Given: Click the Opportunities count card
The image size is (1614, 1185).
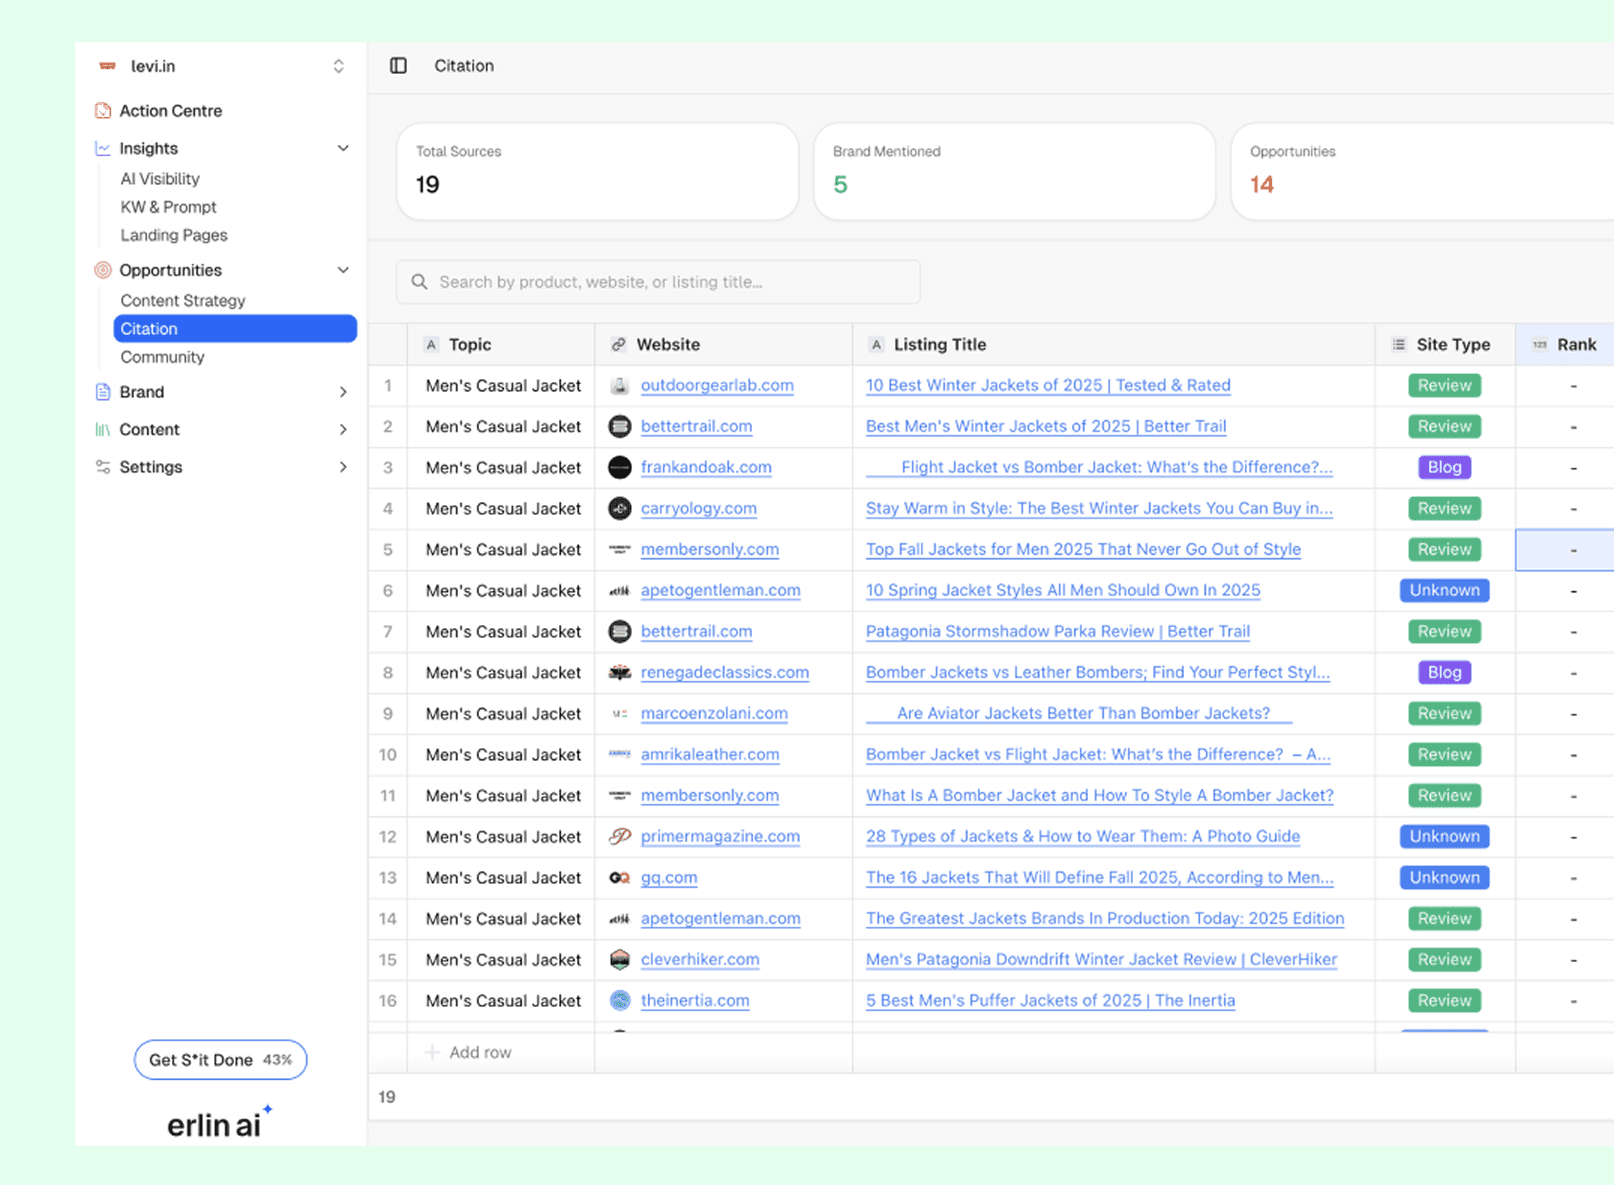Looking at the screenshot, I should coord(1422,171).
